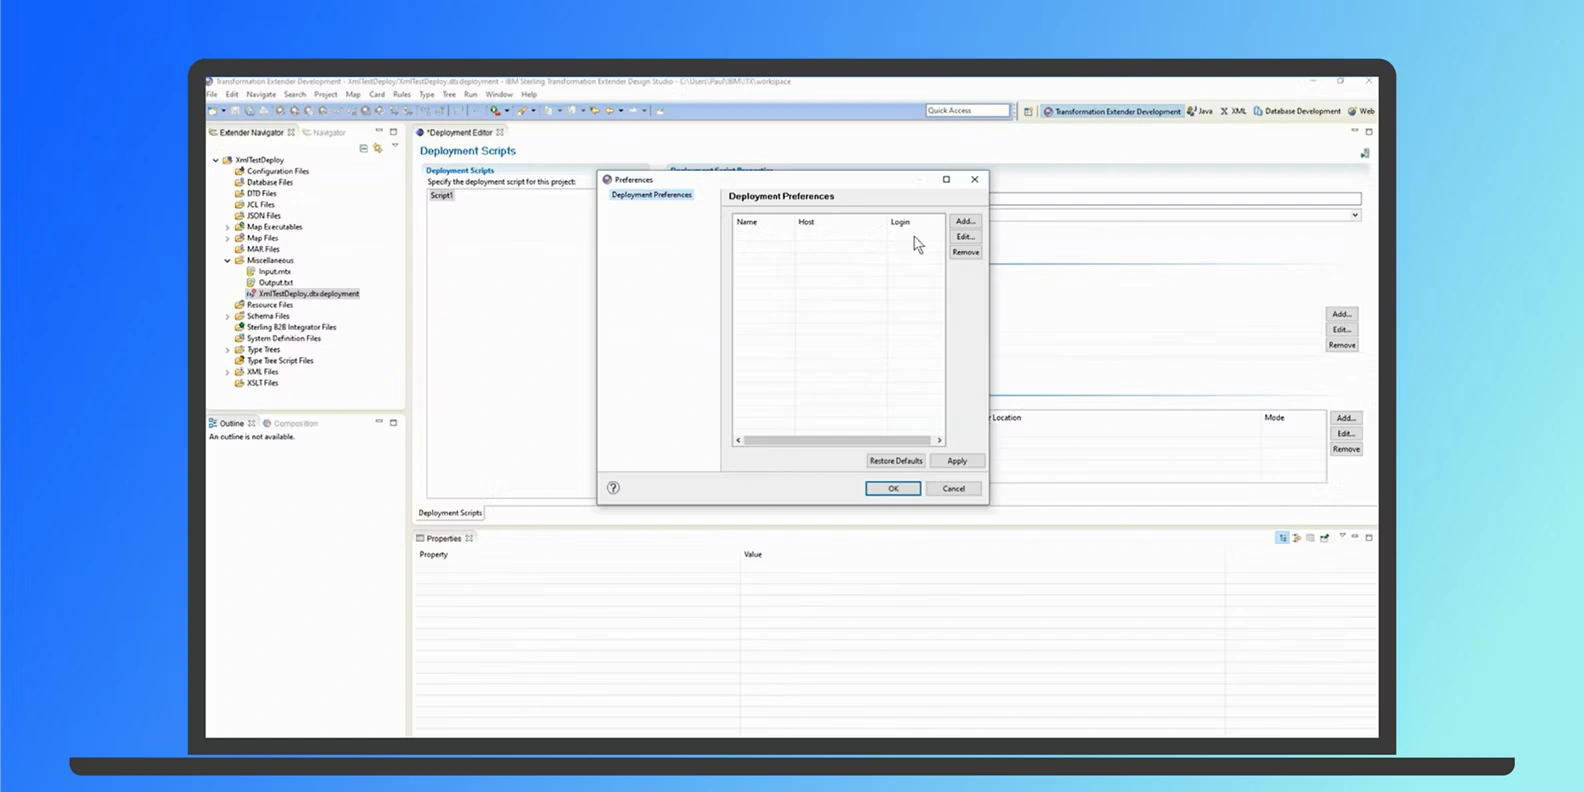Click the Preferences dialog help icon

(x=613, y=488)
